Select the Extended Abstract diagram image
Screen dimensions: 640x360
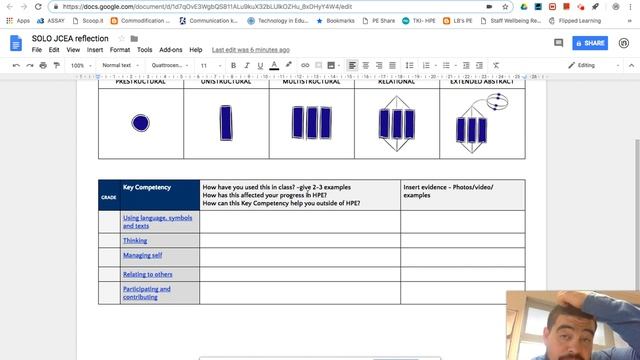pos(482,122)
